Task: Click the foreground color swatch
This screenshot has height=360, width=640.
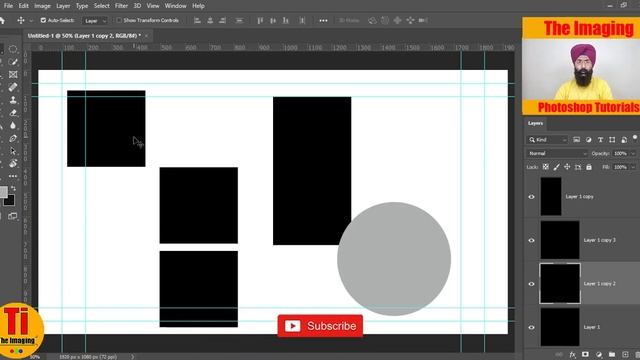Action: tap(3, 192)
